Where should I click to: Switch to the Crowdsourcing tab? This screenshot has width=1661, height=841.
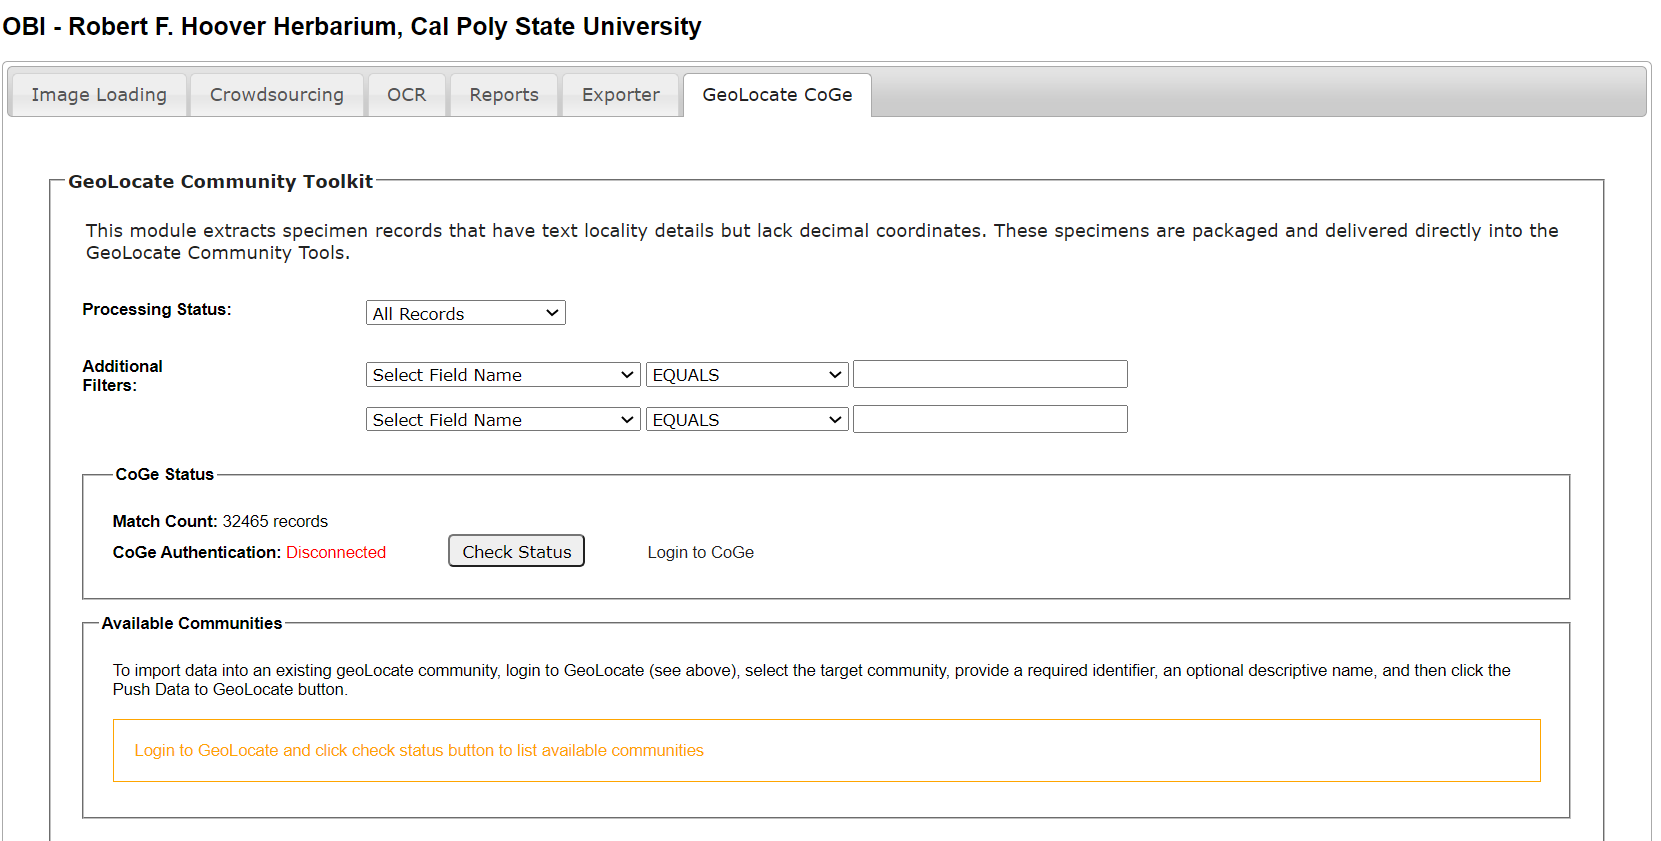[x=276, y=95]
